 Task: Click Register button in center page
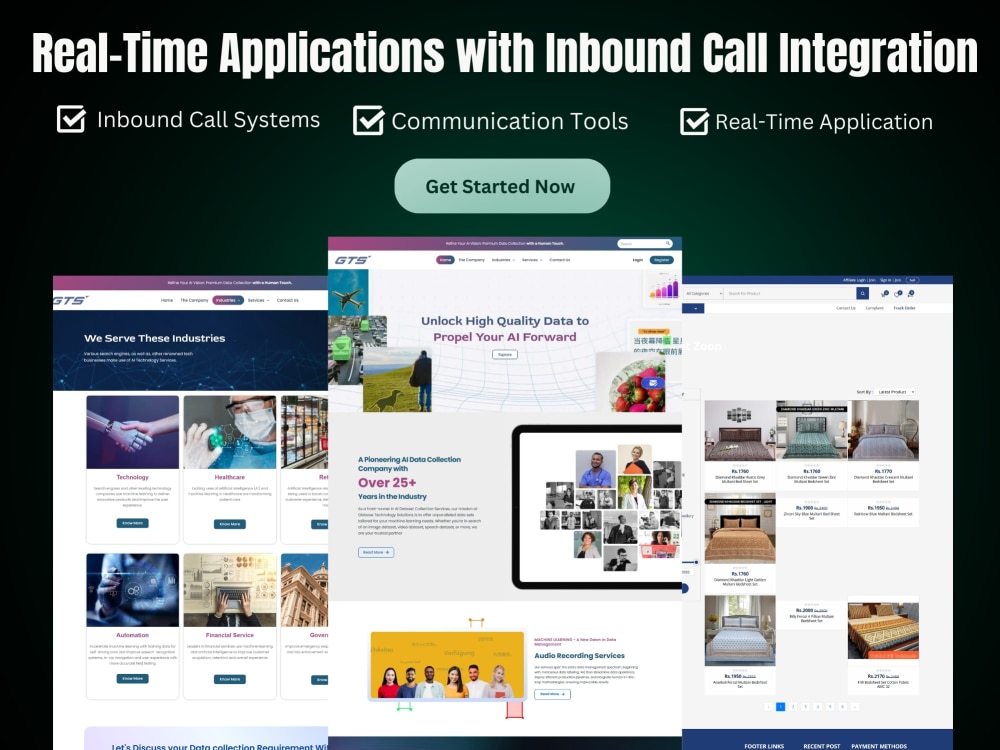[x=661, y=260]
